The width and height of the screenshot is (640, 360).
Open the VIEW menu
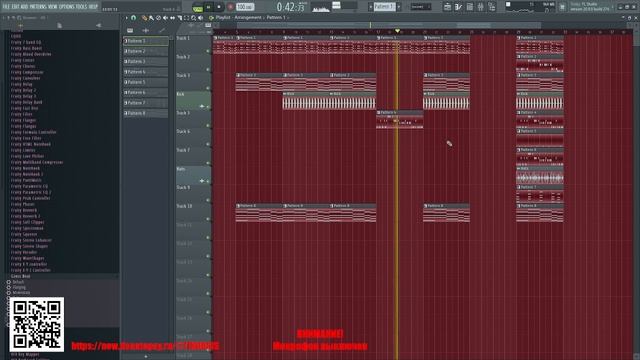[53, 7]
